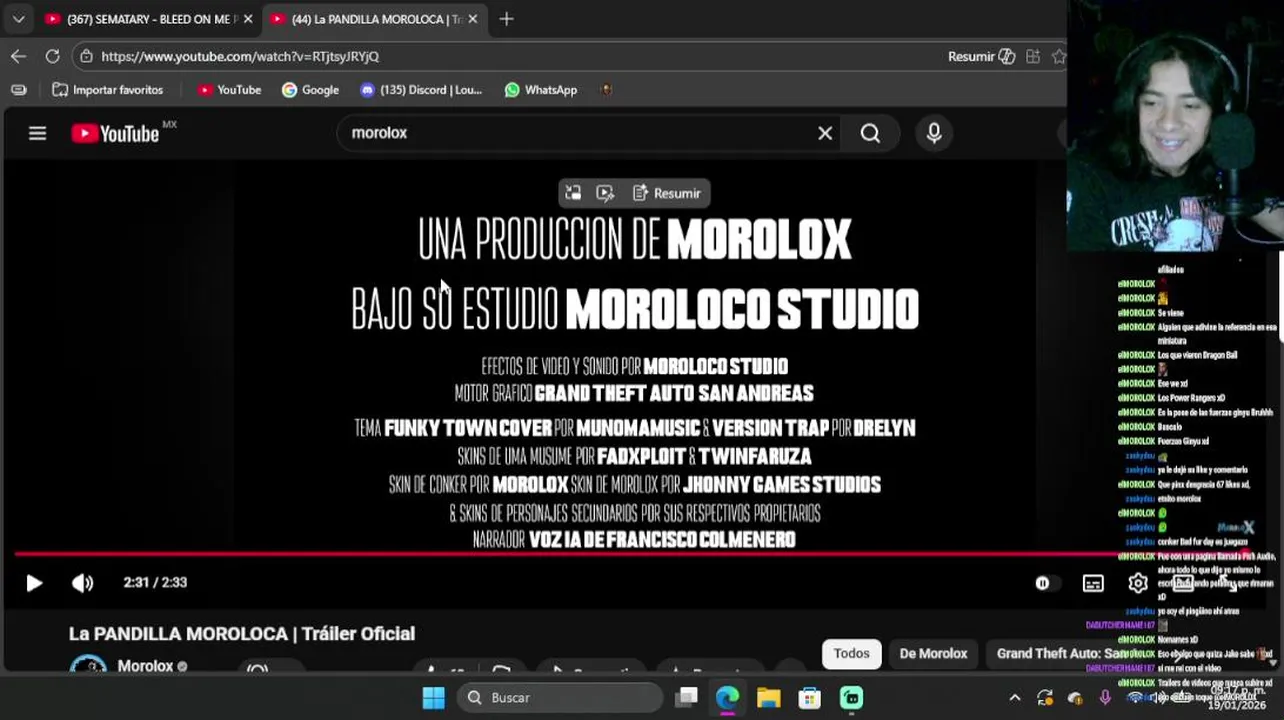Image resolution: width=1284 pixels, height=720 pixels.
Task: Expand hidden system tray icons chevron
Action: pyautogui.click(x=1014, y=698)
